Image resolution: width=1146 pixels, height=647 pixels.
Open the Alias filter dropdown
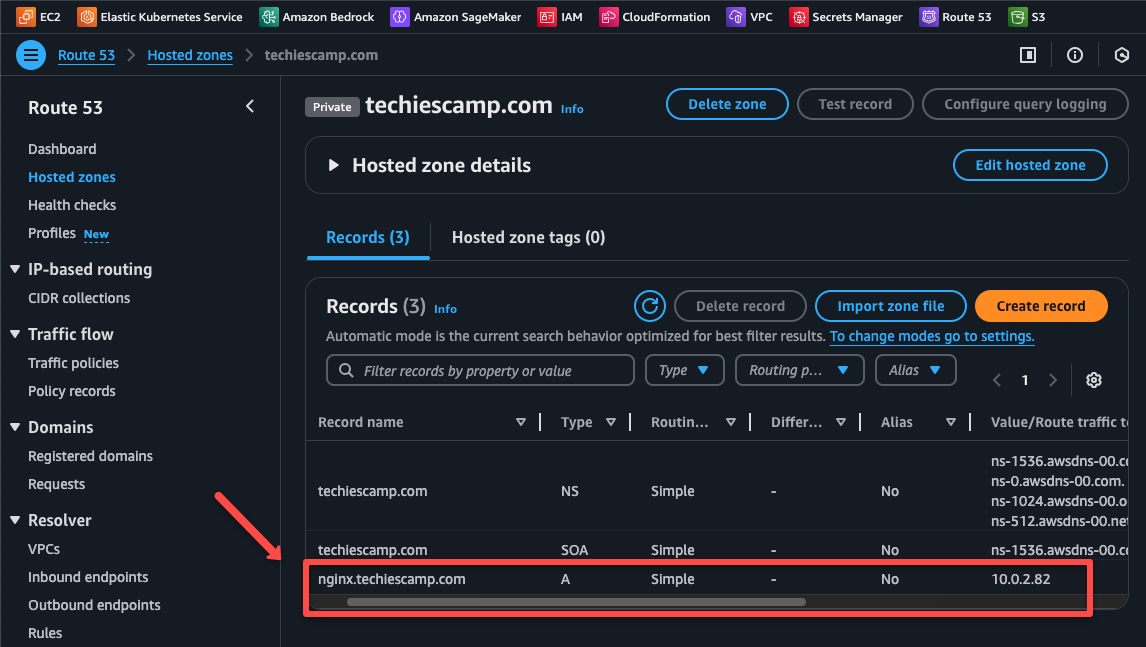point(915,370)
